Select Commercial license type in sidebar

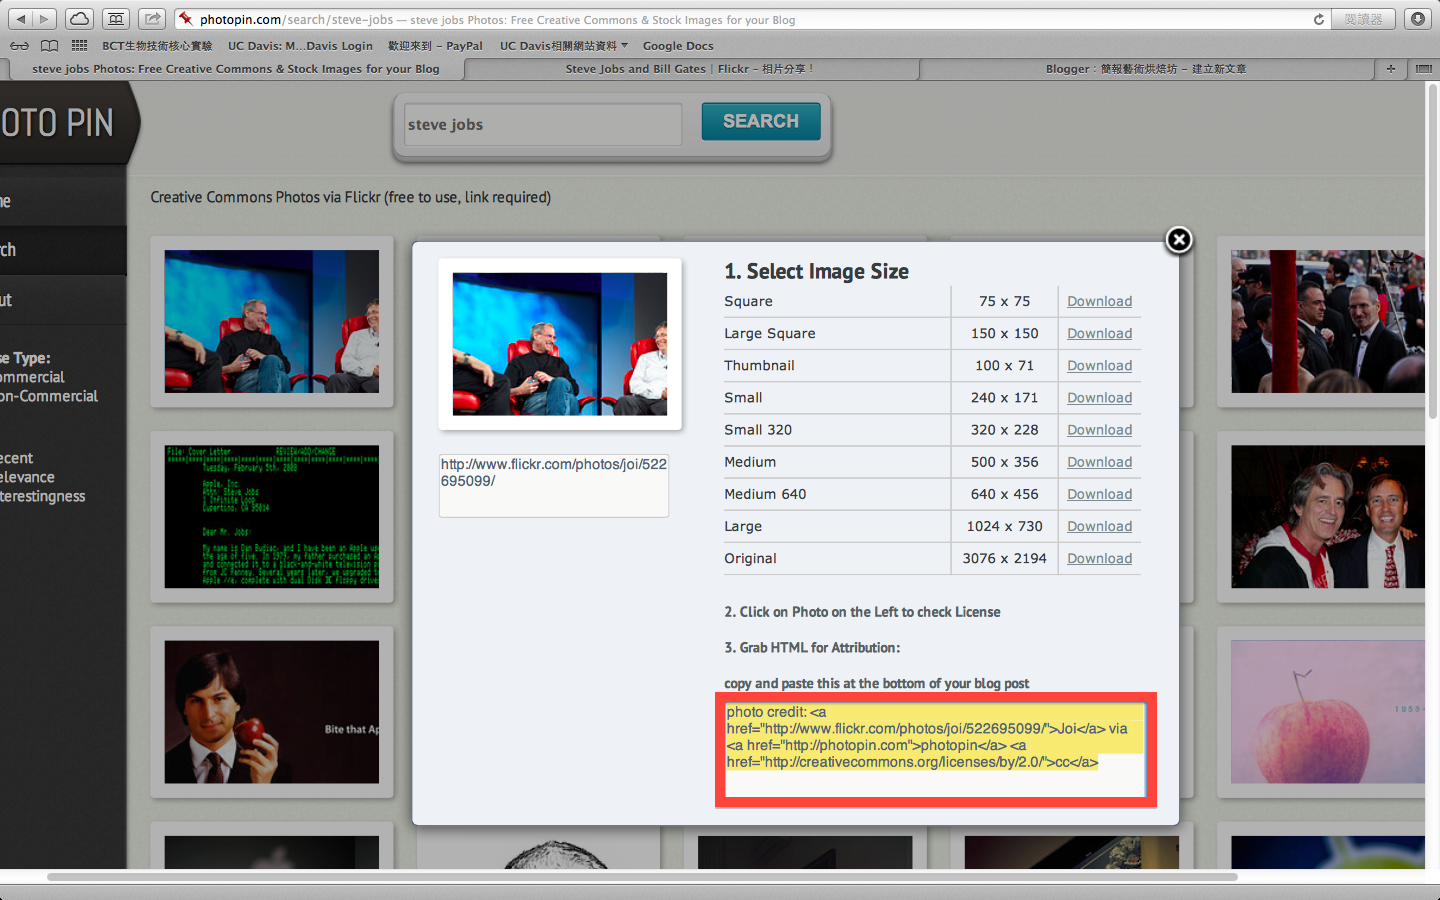[x=32, y=377]
